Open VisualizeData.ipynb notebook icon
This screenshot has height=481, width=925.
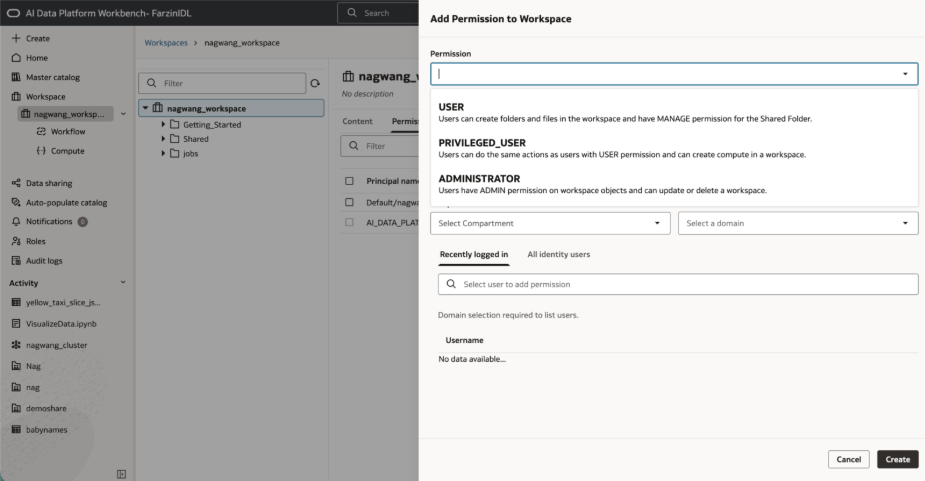click(x=16, y=323)
